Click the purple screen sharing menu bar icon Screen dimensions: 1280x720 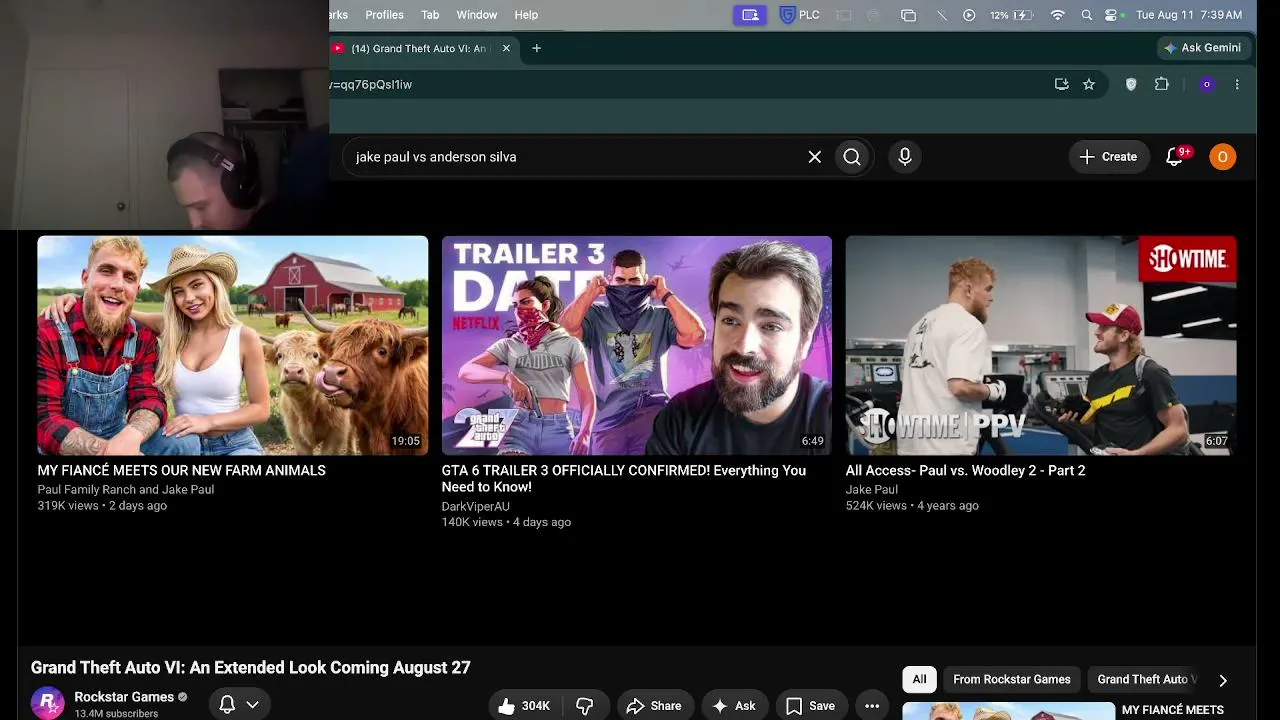pyautogui.click(x=750, y=15)
